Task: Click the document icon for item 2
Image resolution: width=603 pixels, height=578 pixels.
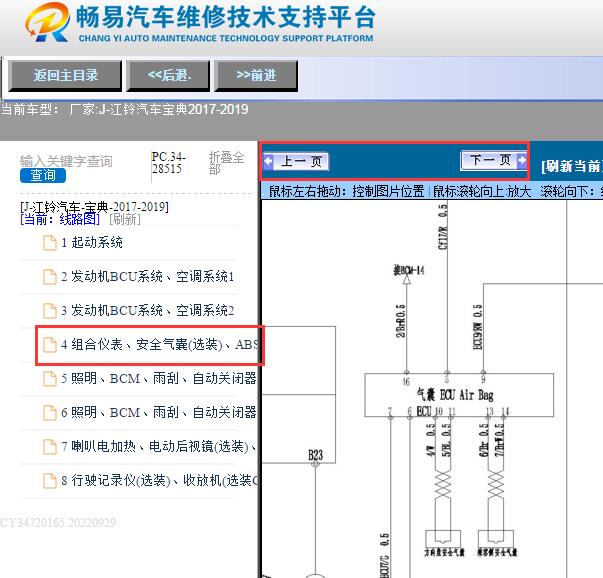Action: tap(50, 277)
